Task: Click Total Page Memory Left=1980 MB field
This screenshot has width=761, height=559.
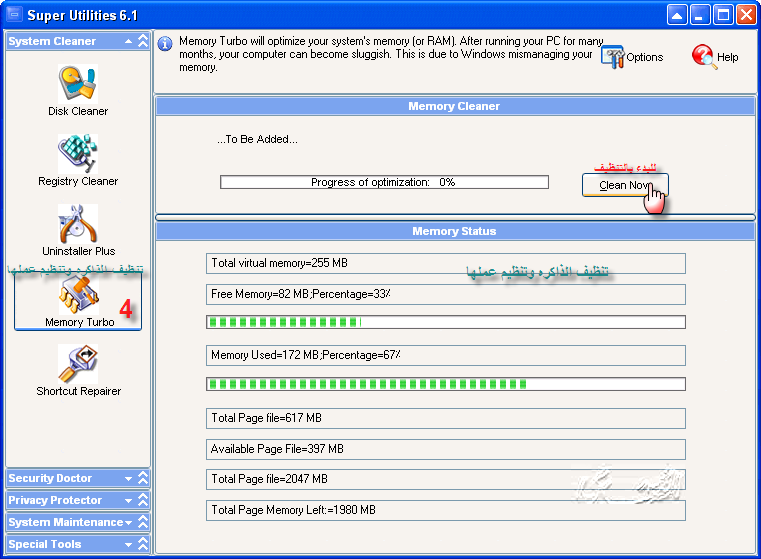Action: 446,510
